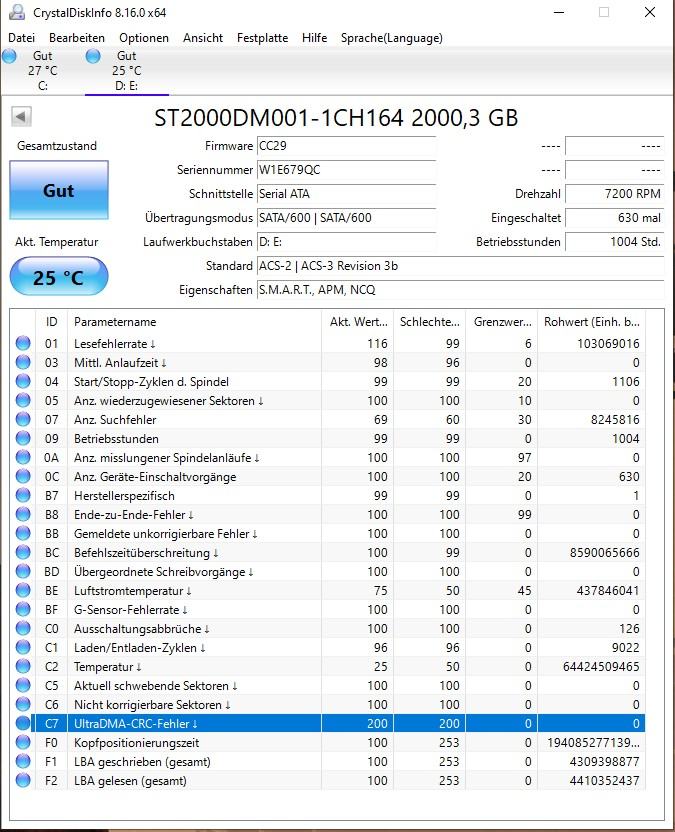This screenshot has width=675, height=832.
Task: Click raw value 4309398877 of LBA geschrieben
Action: pyautogui.click(x=604, y=762)
